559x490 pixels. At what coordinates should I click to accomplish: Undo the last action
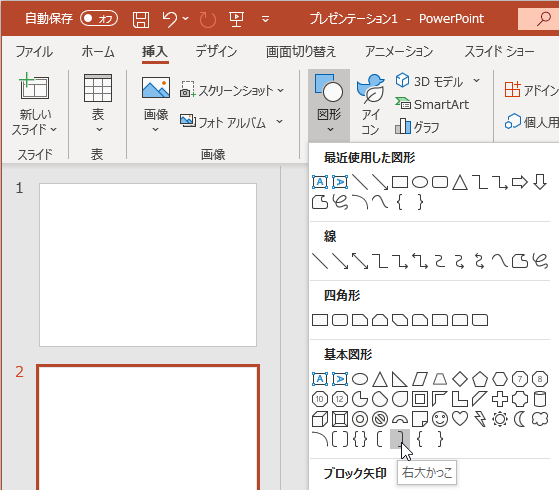click(169, 19)
